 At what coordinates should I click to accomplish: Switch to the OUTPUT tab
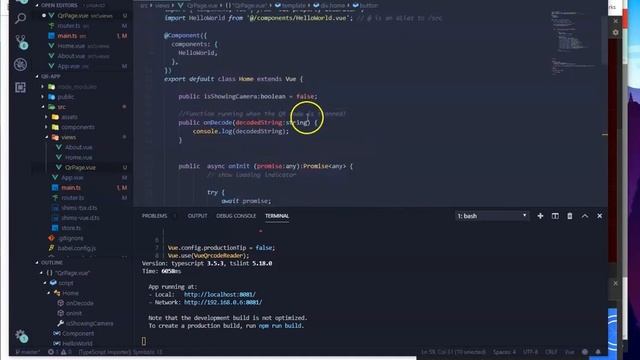pyautogui.click(x=198, y=216)
